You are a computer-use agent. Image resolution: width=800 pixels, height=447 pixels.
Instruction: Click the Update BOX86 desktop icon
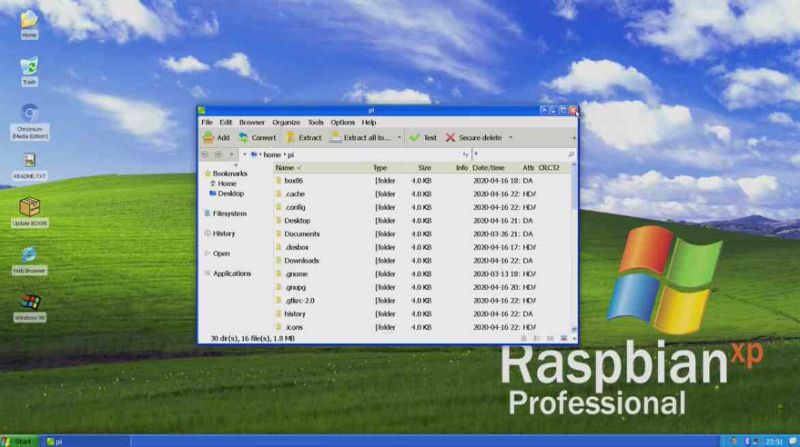(30, 212)
